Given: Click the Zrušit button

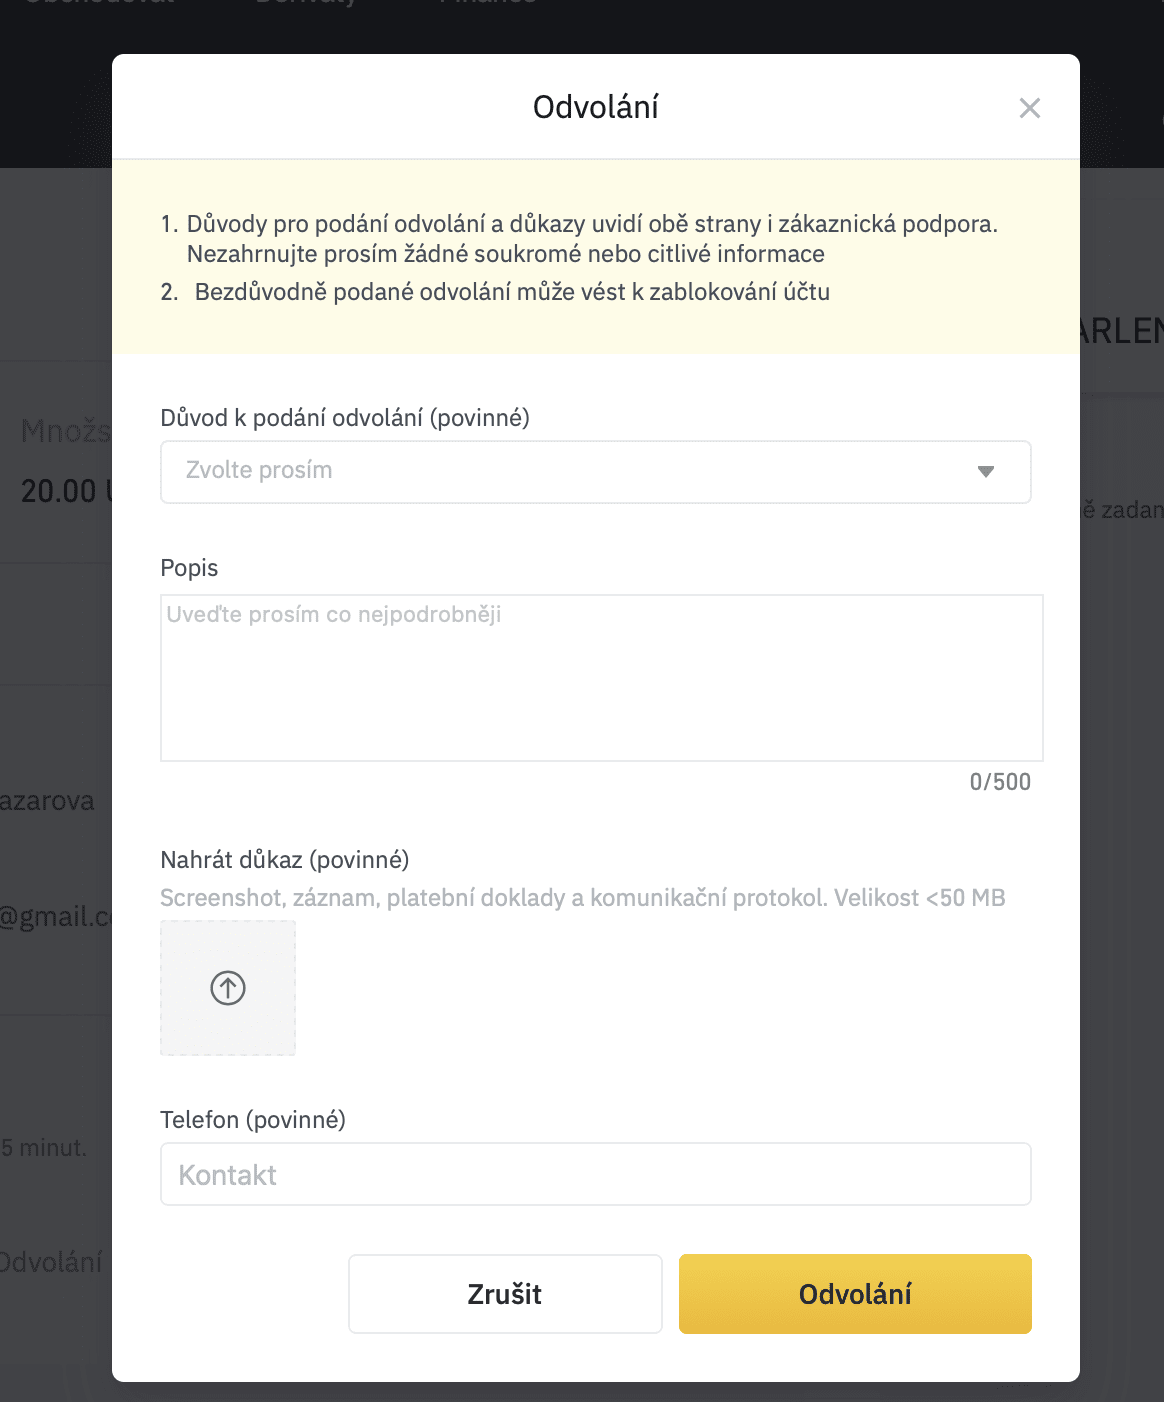Looking at the screenshot, I should [x=505, y=1294].
